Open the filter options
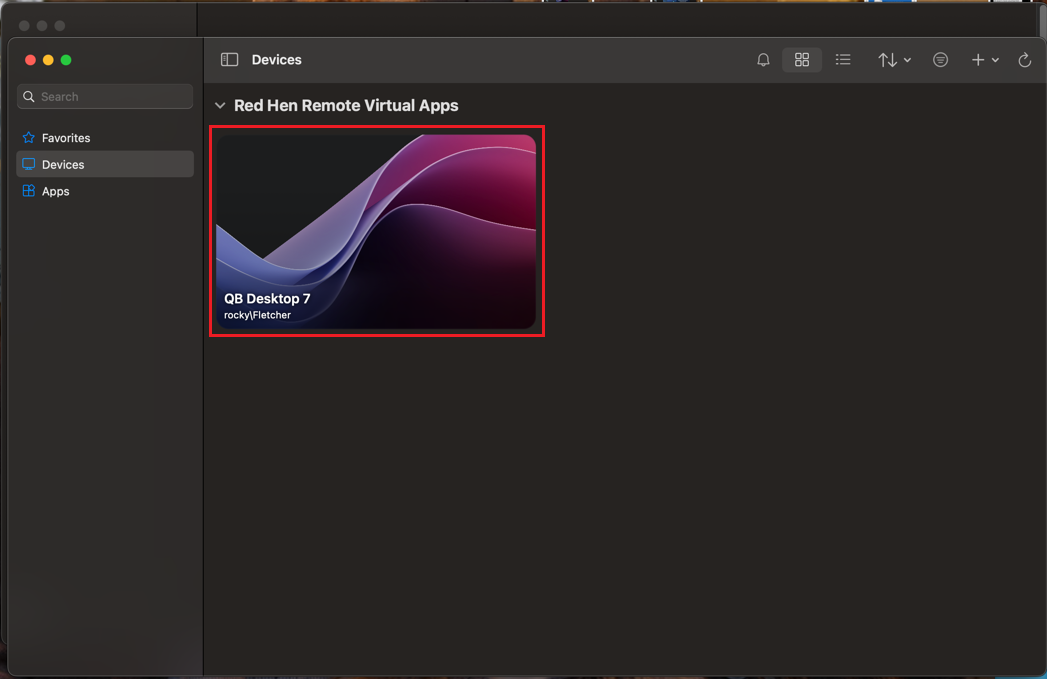Image resolution: width=1047 pixels, height=679 pixels. pyautogui.click(x=940, y=60)
